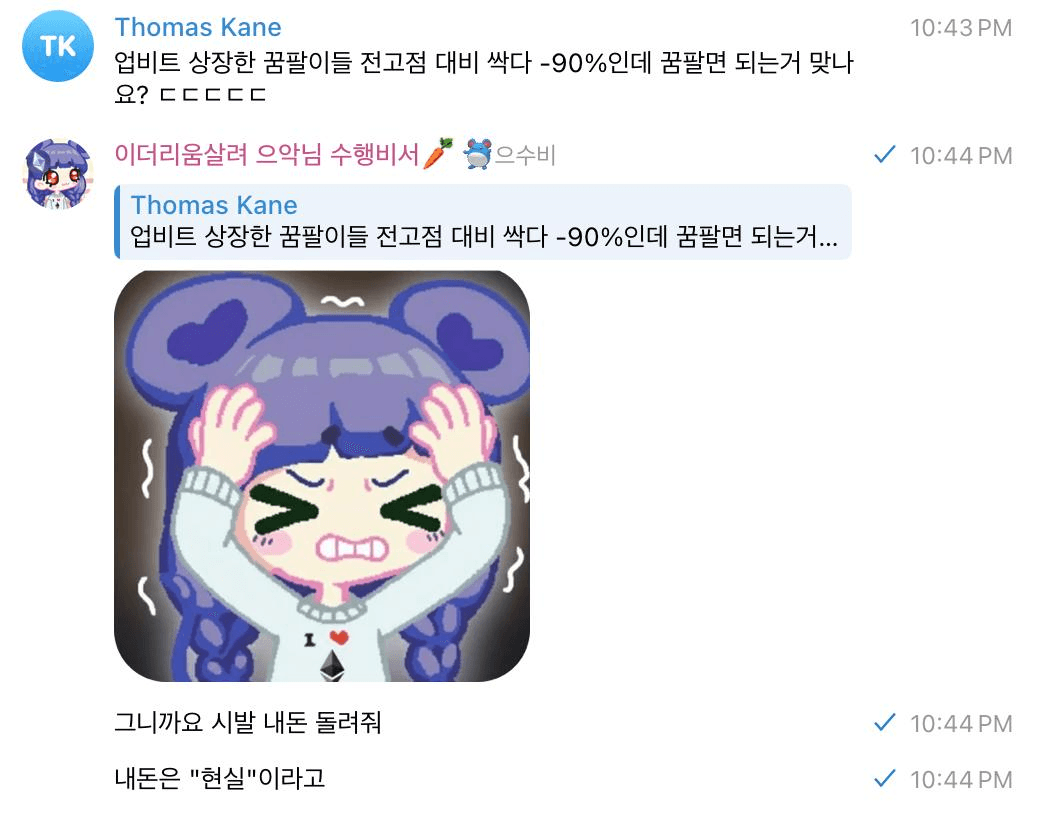Click the Thomas Kane name inside reply quote
Screen dimensions: 1046x816
[214, 205]
